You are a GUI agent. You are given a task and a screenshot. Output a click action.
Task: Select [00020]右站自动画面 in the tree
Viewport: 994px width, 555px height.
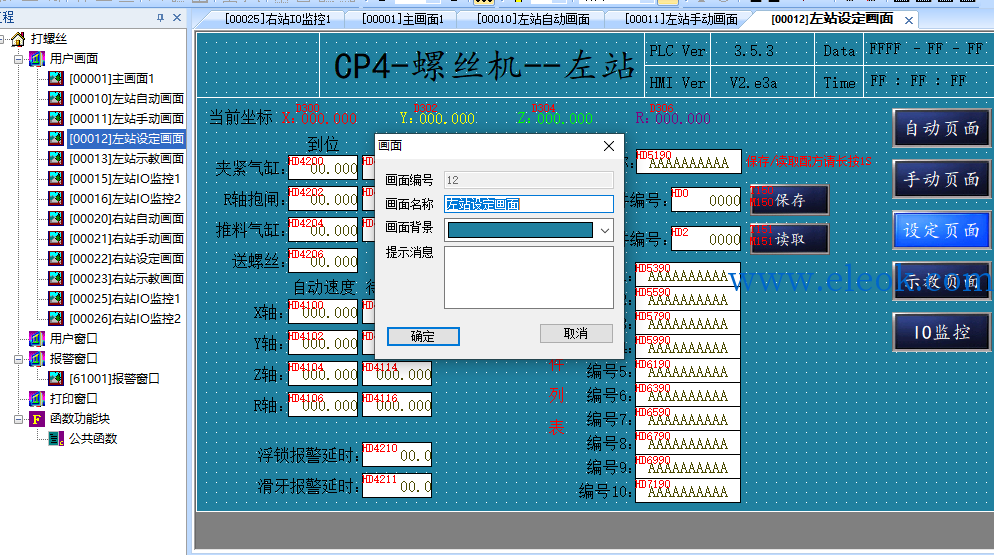click(x=126, y=219)
